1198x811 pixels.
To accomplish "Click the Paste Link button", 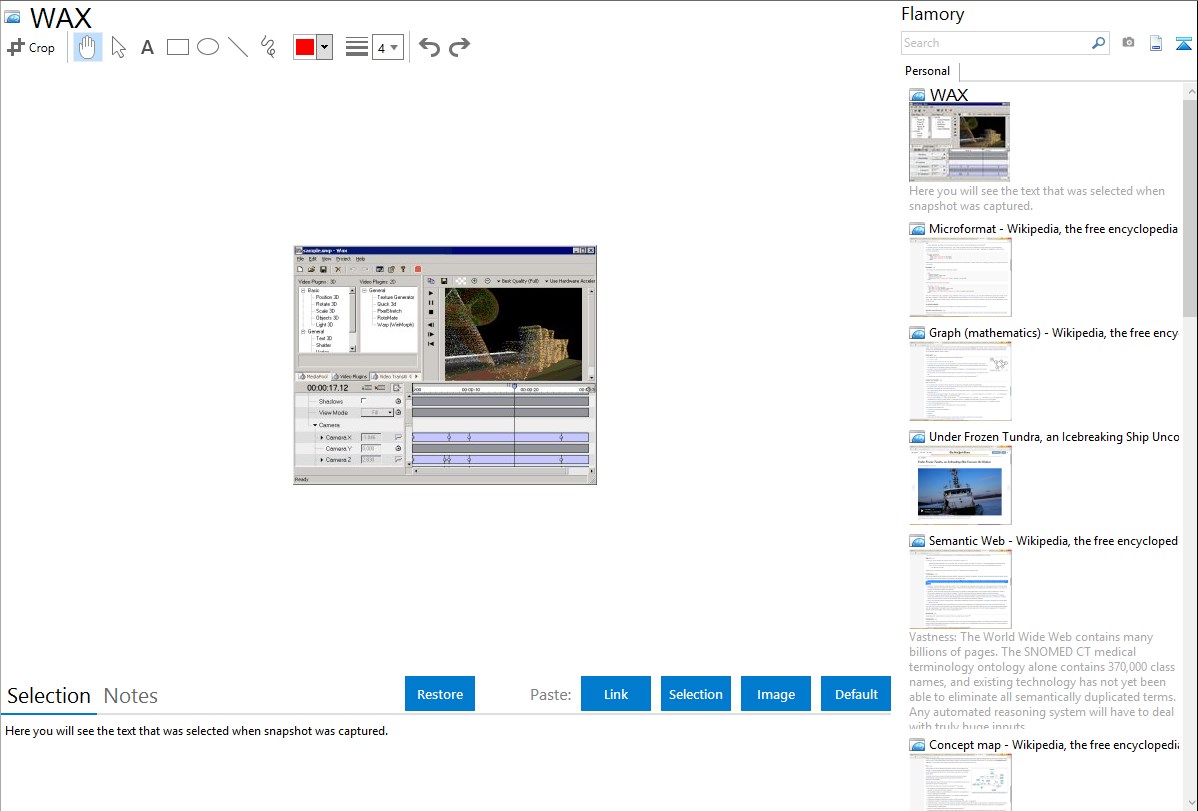I will pyautogui.click(x=616, y=694).
